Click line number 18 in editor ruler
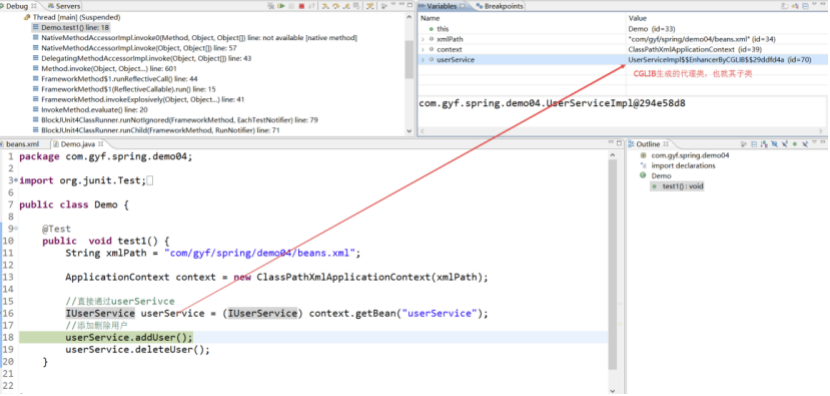 click(7, 338)
